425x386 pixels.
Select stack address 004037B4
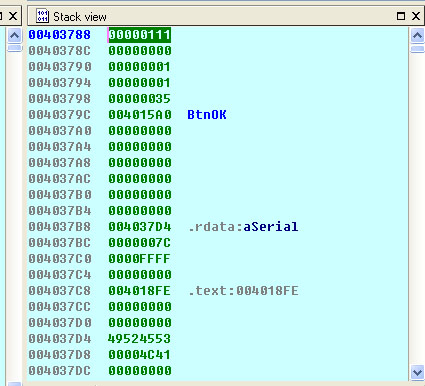pyautogui.click(x=59, y=211)
